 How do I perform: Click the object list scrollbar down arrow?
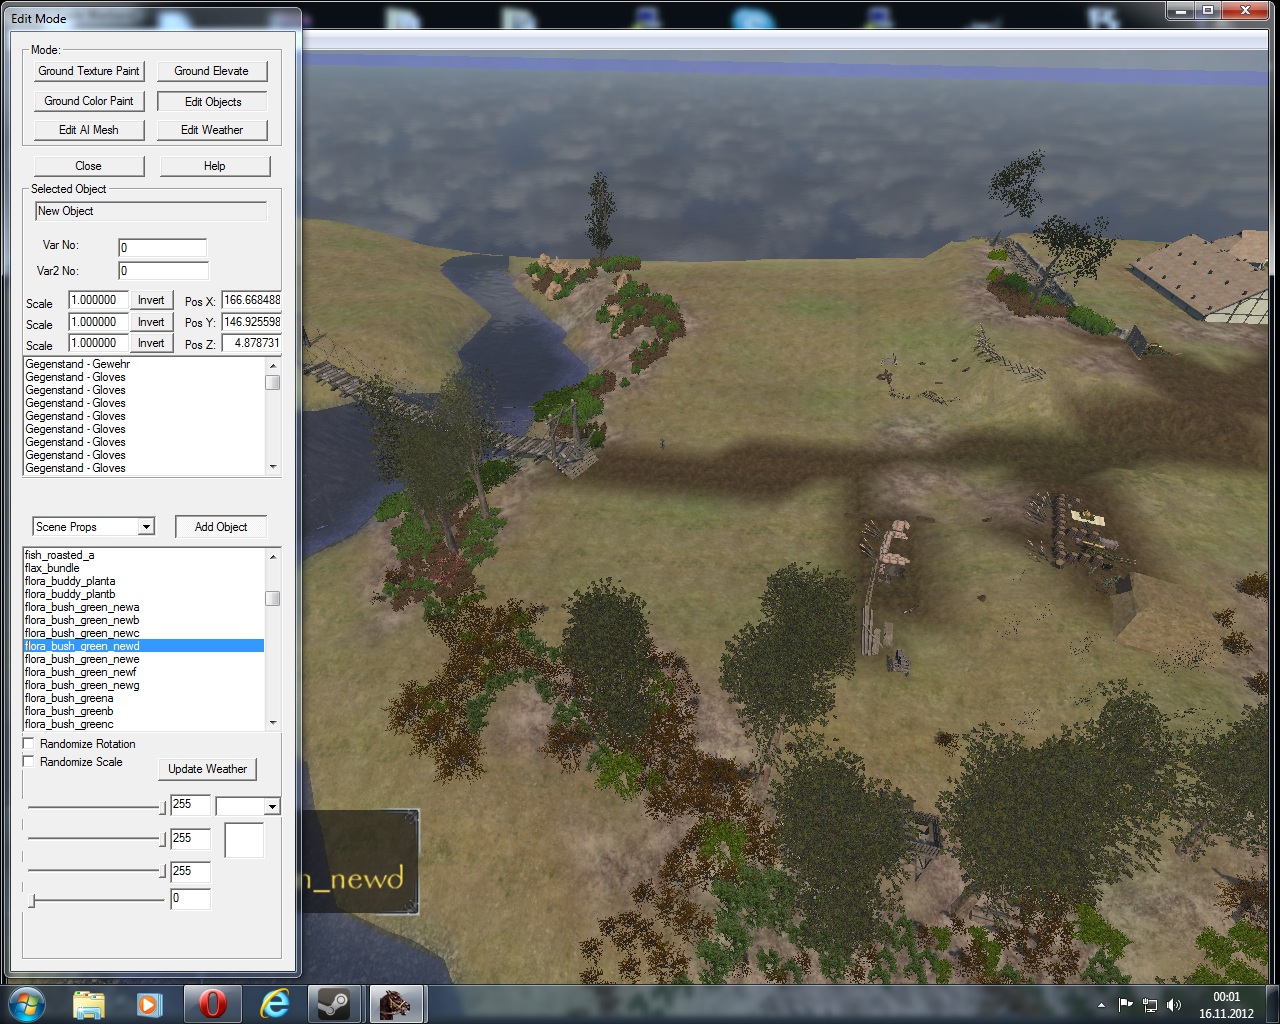tap(273, 467)
